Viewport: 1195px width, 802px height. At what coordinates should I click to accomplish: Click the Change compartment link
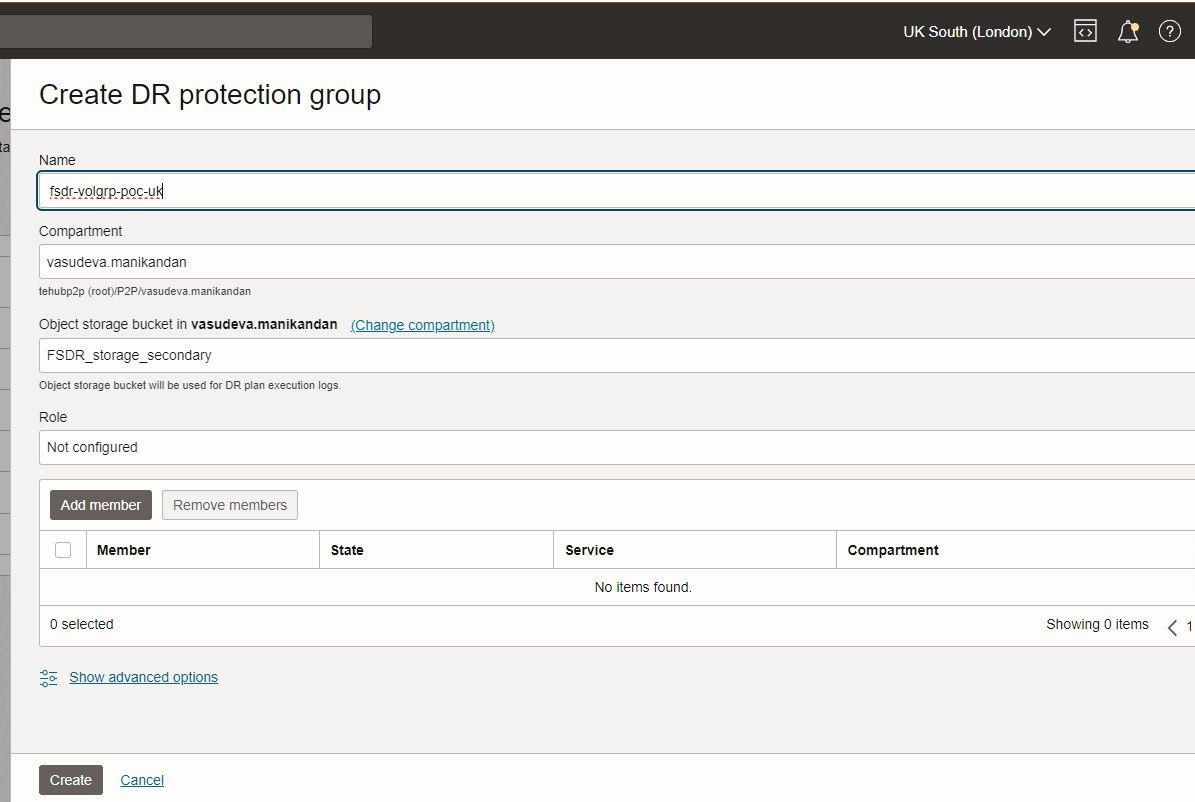tap(422, 325)
